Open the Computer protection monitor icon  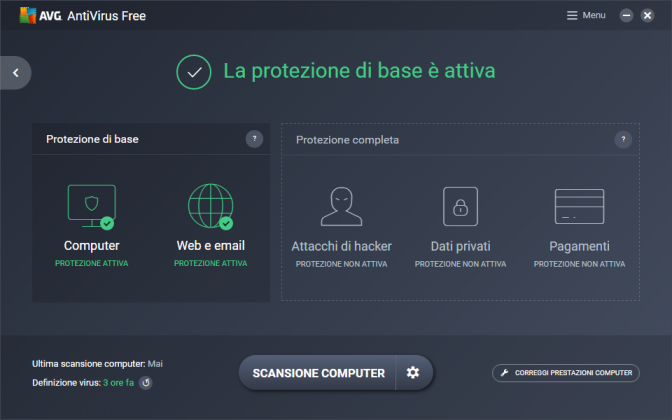pyautogui.click(x=91, y=207)
